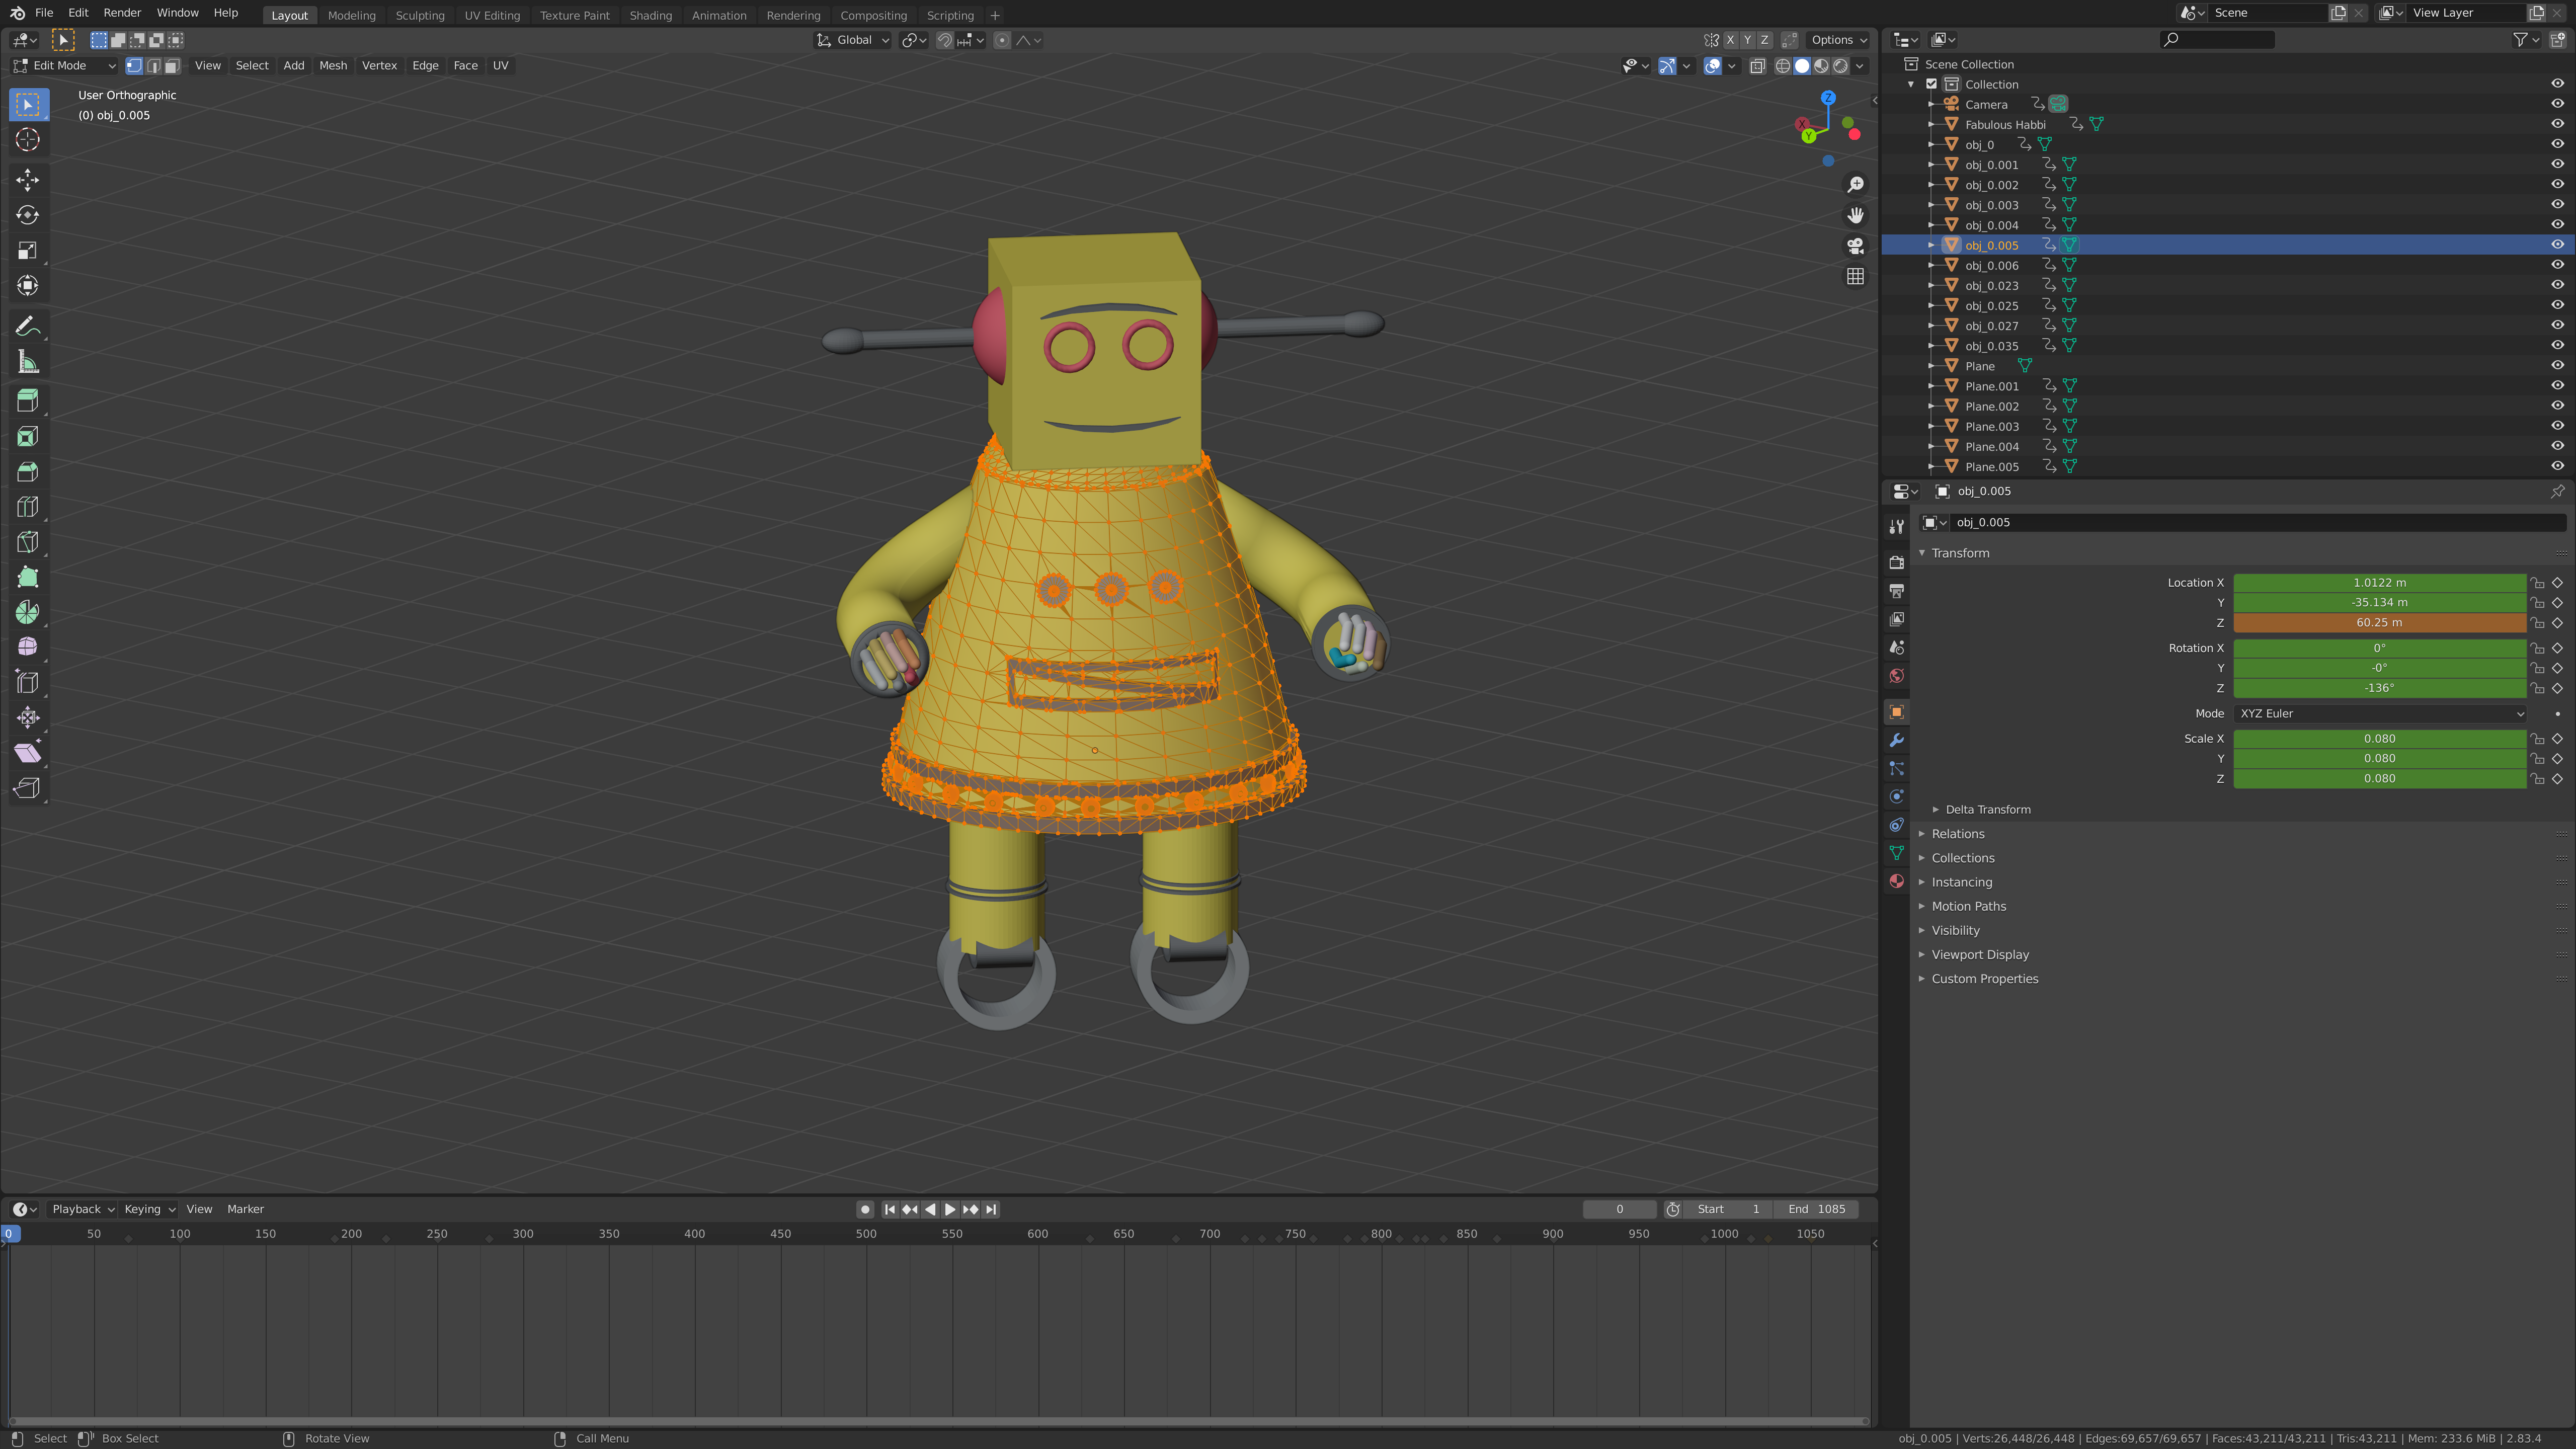This screenshot has width=2576, height=1449.
Task: Hide Plane.005 in the viewport
Action: click(x=2556, y=466)
